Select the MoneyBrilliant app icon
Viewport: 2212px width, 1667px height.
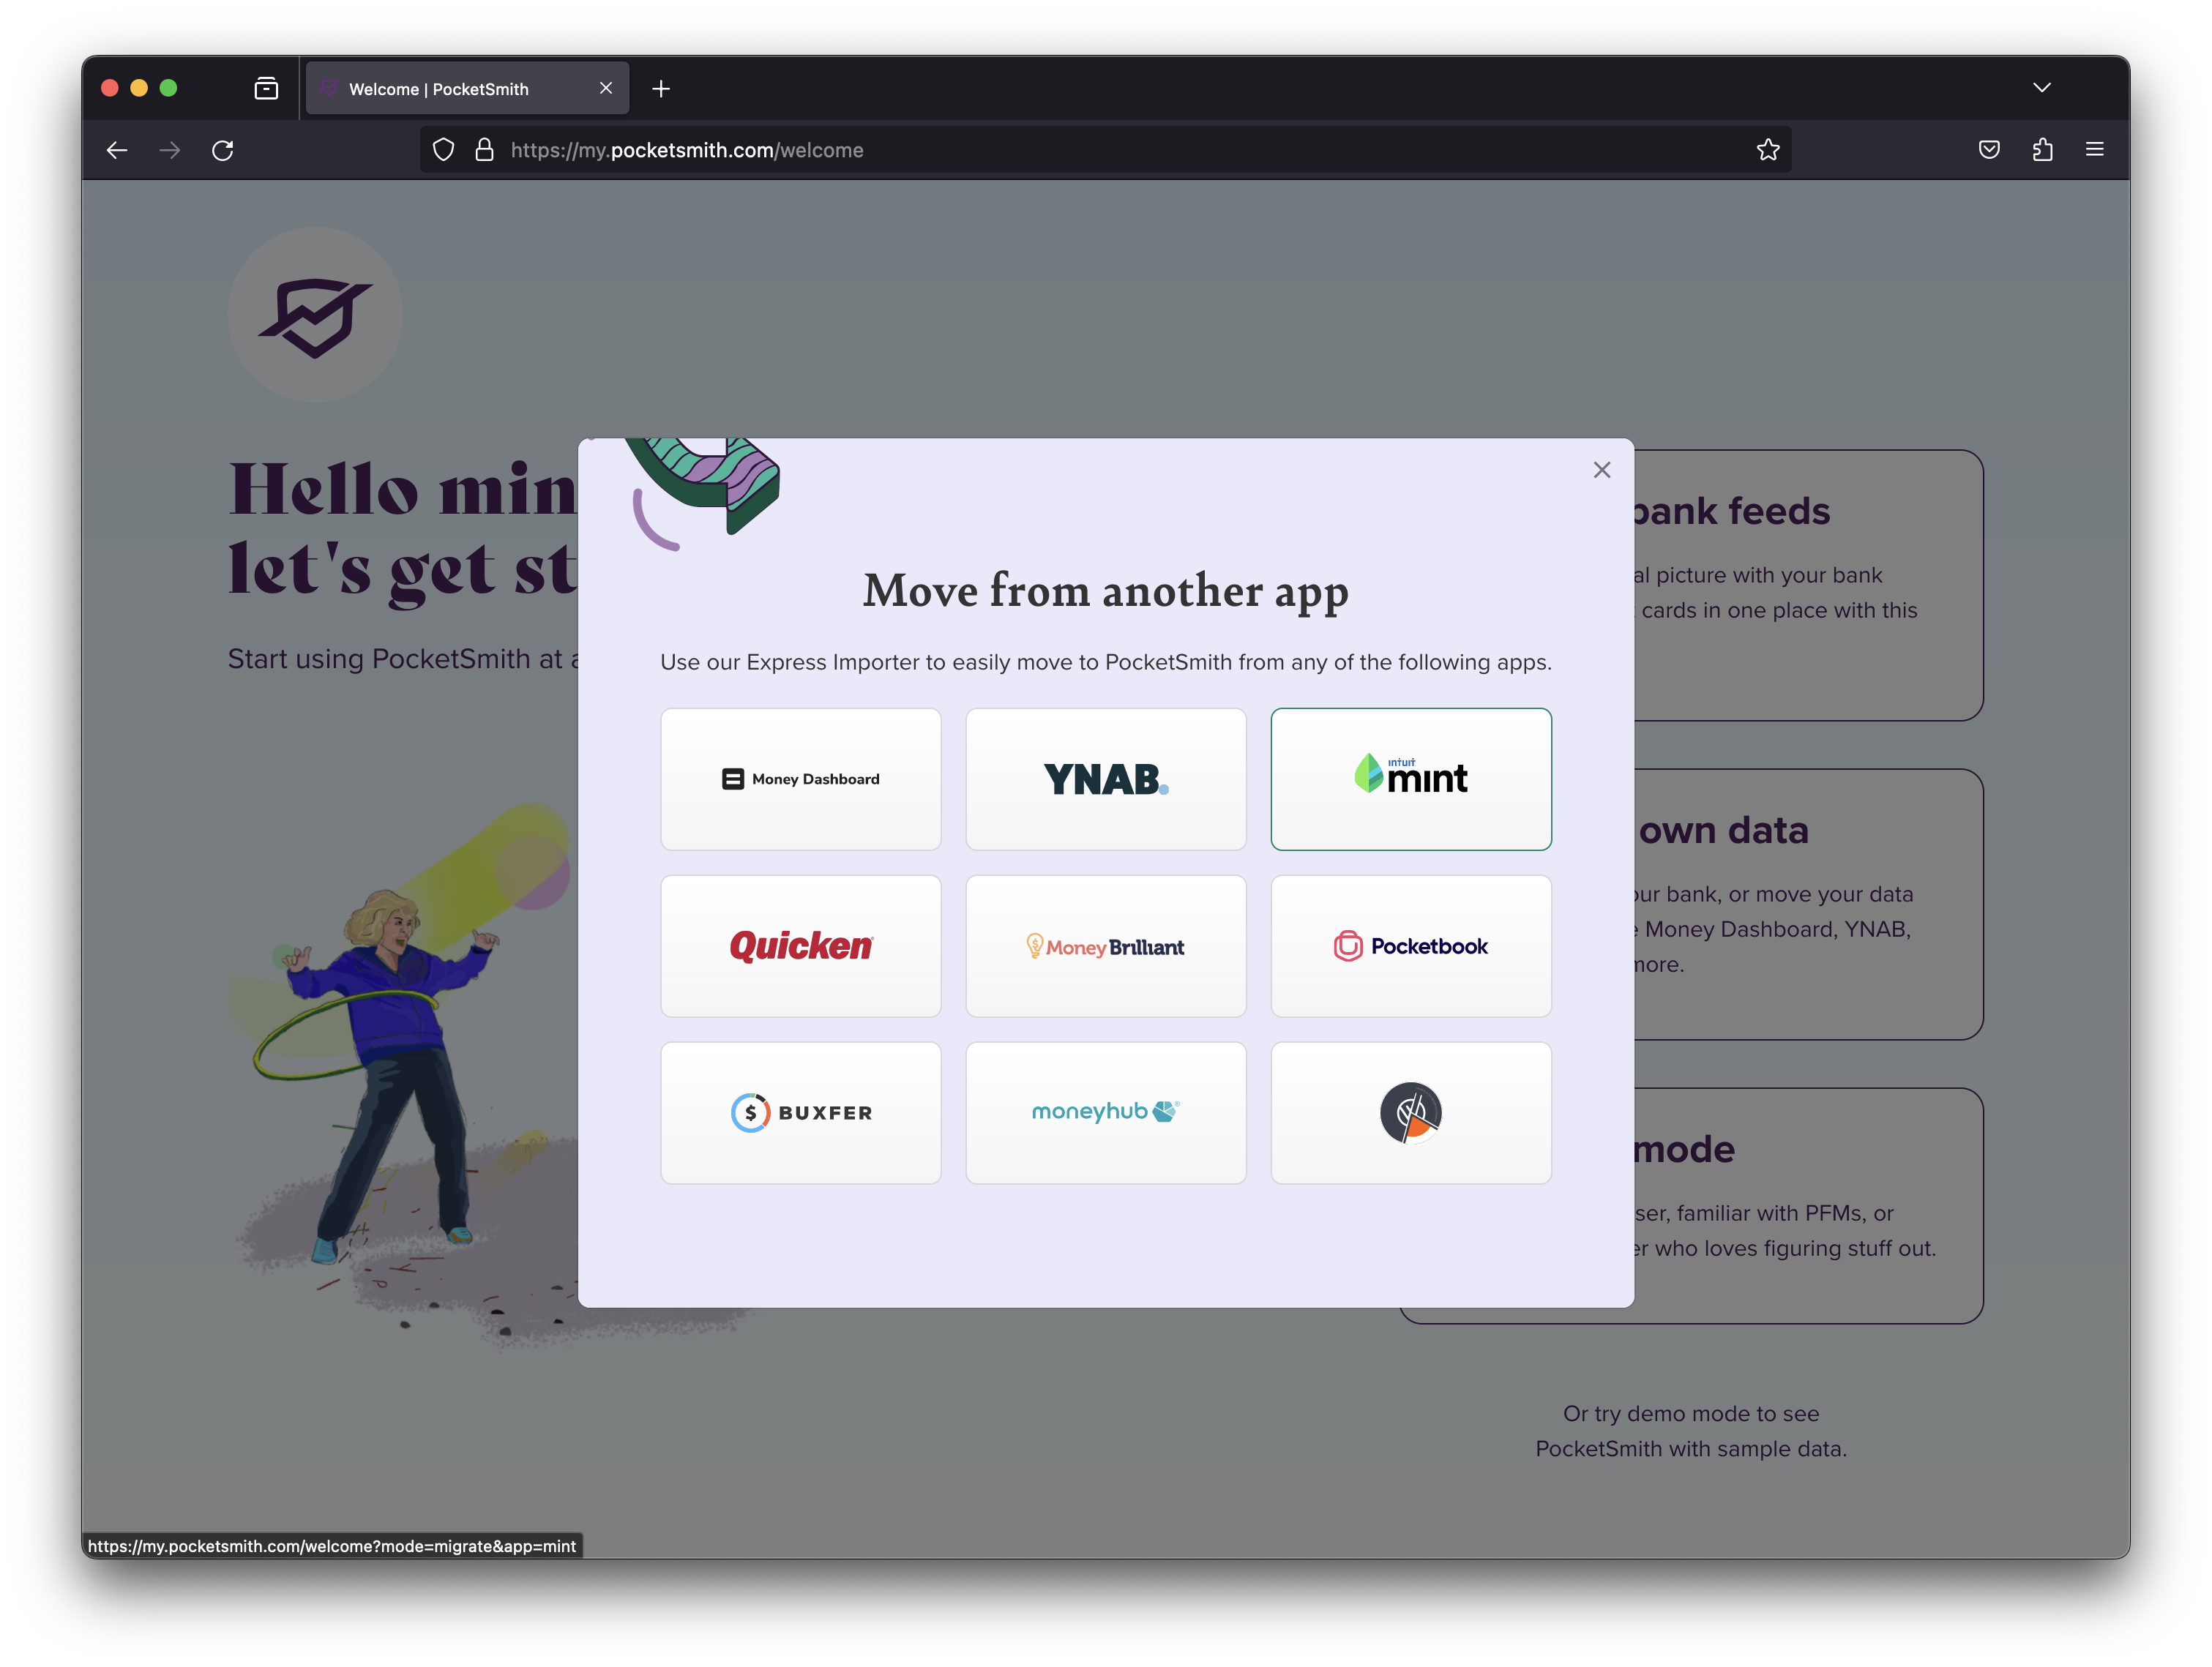tap(1107, 945)
